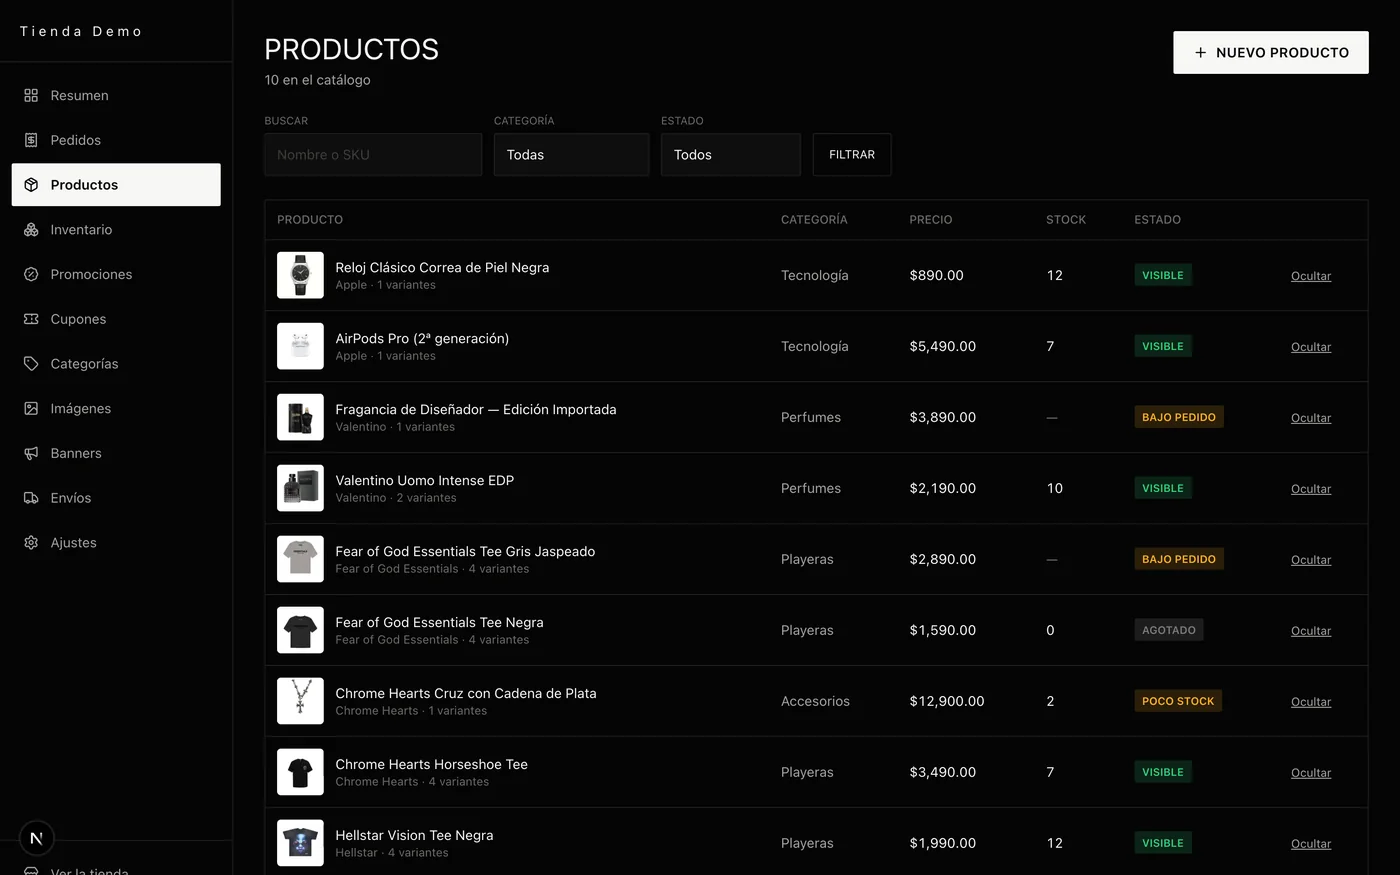
Task: Click the Envíos truck icon
Action: [31, 498]
